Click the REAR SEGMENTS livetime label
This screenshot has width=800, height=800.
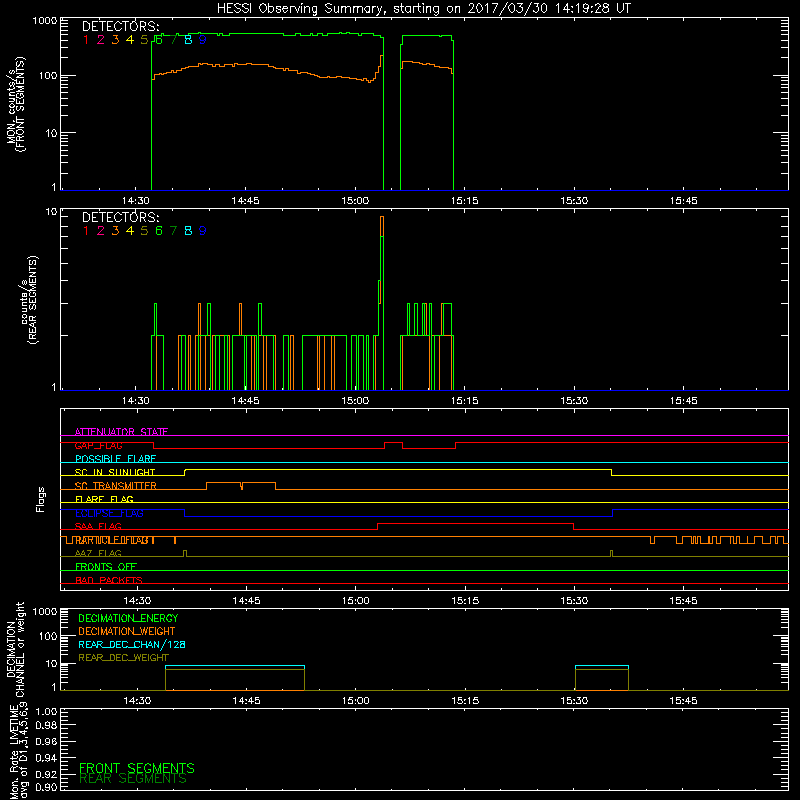(x=133, y=779)
